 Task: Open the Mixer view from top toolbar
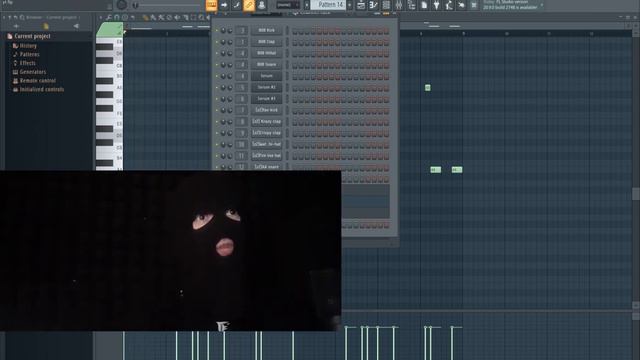pos(399,5)
